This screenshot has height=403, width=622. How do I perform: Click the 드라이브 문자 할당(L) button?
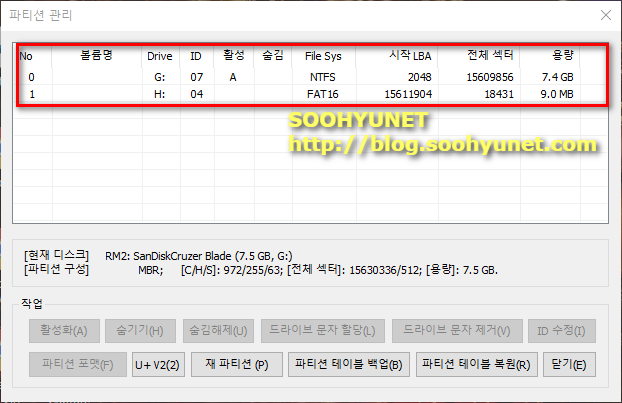[x=323, y=331]
